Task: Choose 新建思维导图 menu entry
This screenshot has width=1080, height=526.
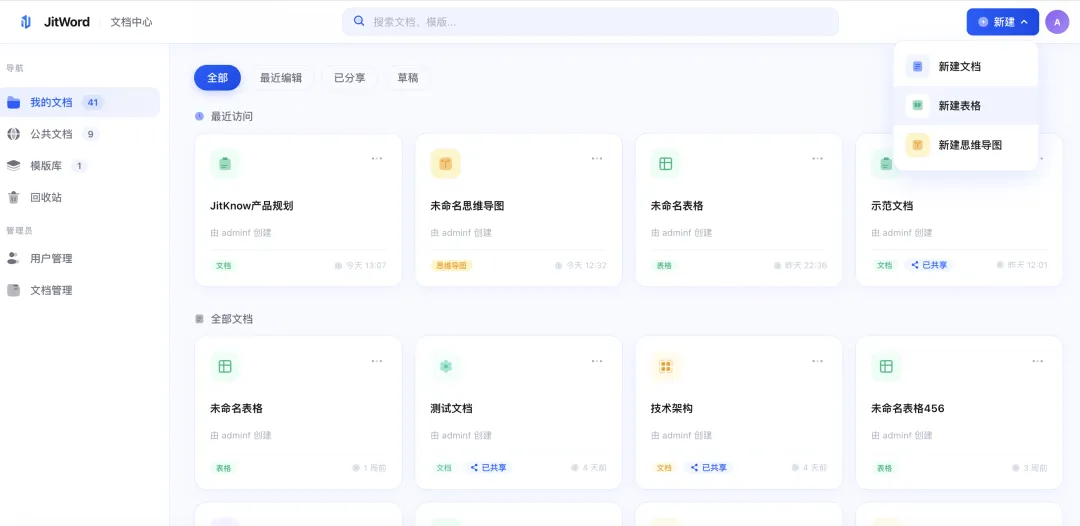Action: click(966, 145)
